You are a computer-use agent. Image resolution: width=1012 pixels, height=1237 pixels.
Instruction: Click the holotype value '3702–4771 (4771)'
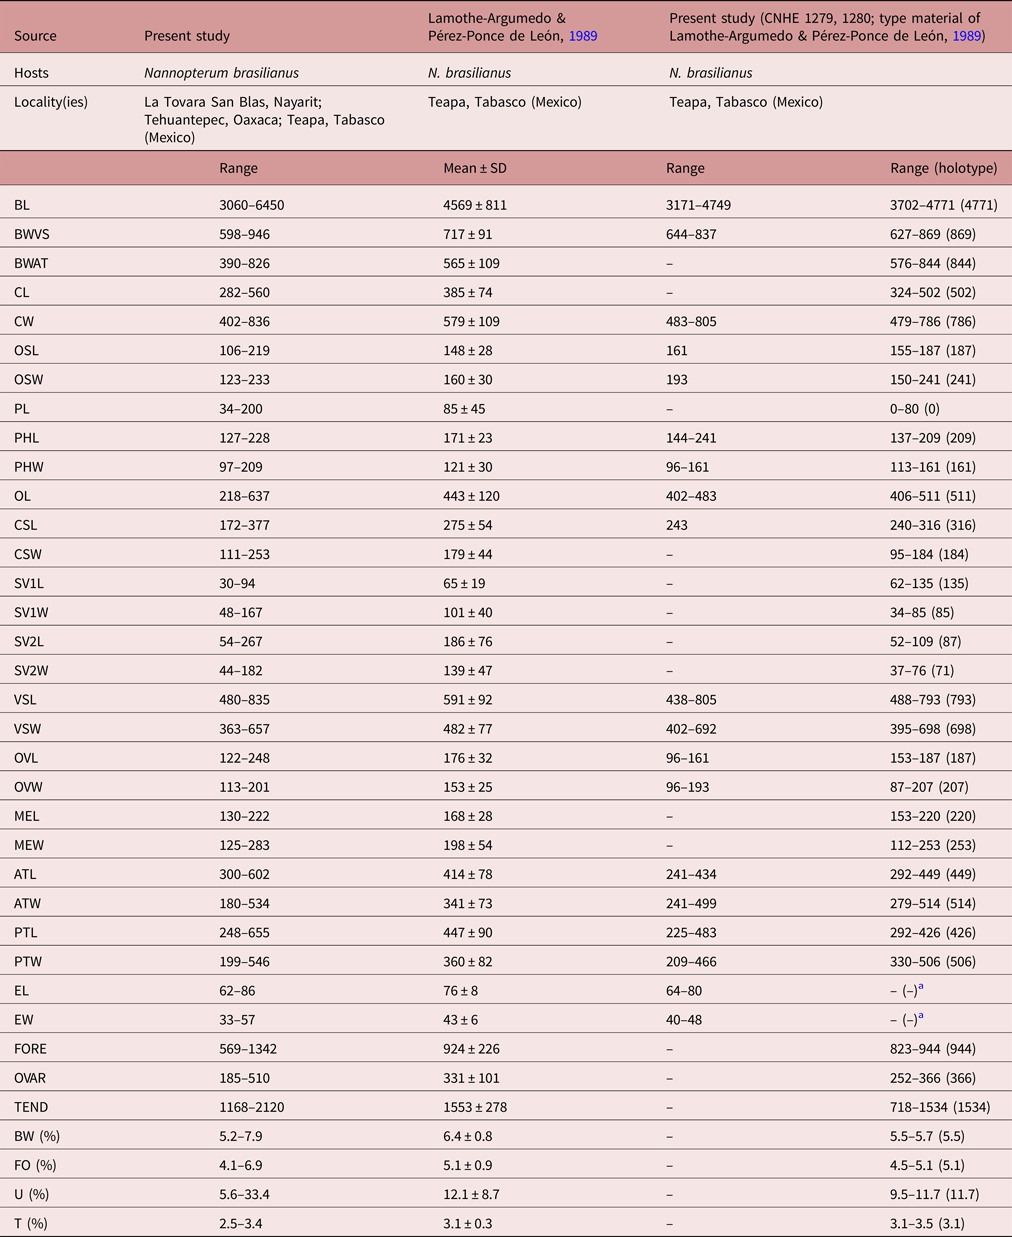coord(943,205)
